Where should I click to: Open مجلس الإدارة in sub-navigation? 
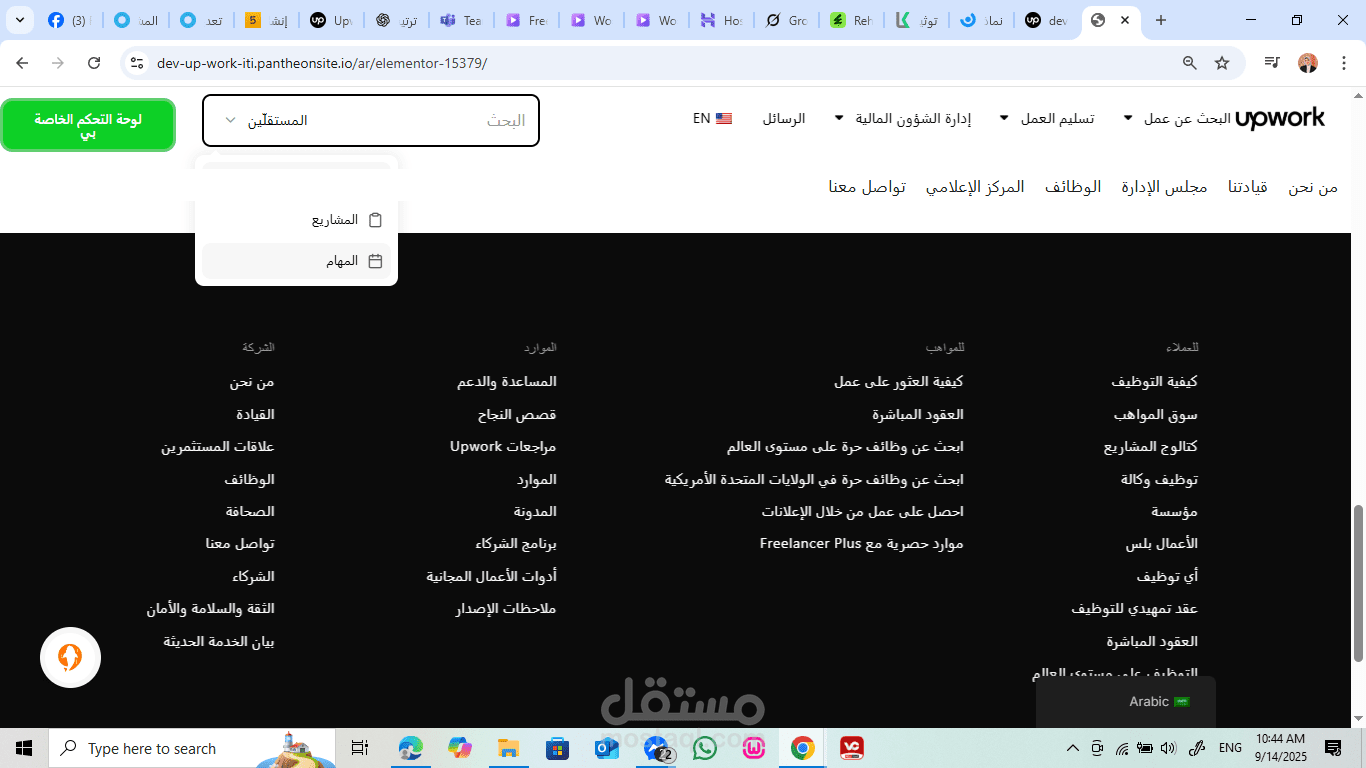click(1164, 187)
